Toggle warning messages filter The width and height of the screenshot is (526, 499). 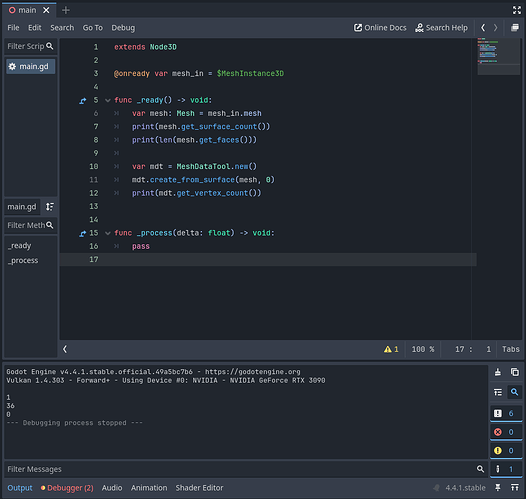pyautogui.click(x=506, y=450)
